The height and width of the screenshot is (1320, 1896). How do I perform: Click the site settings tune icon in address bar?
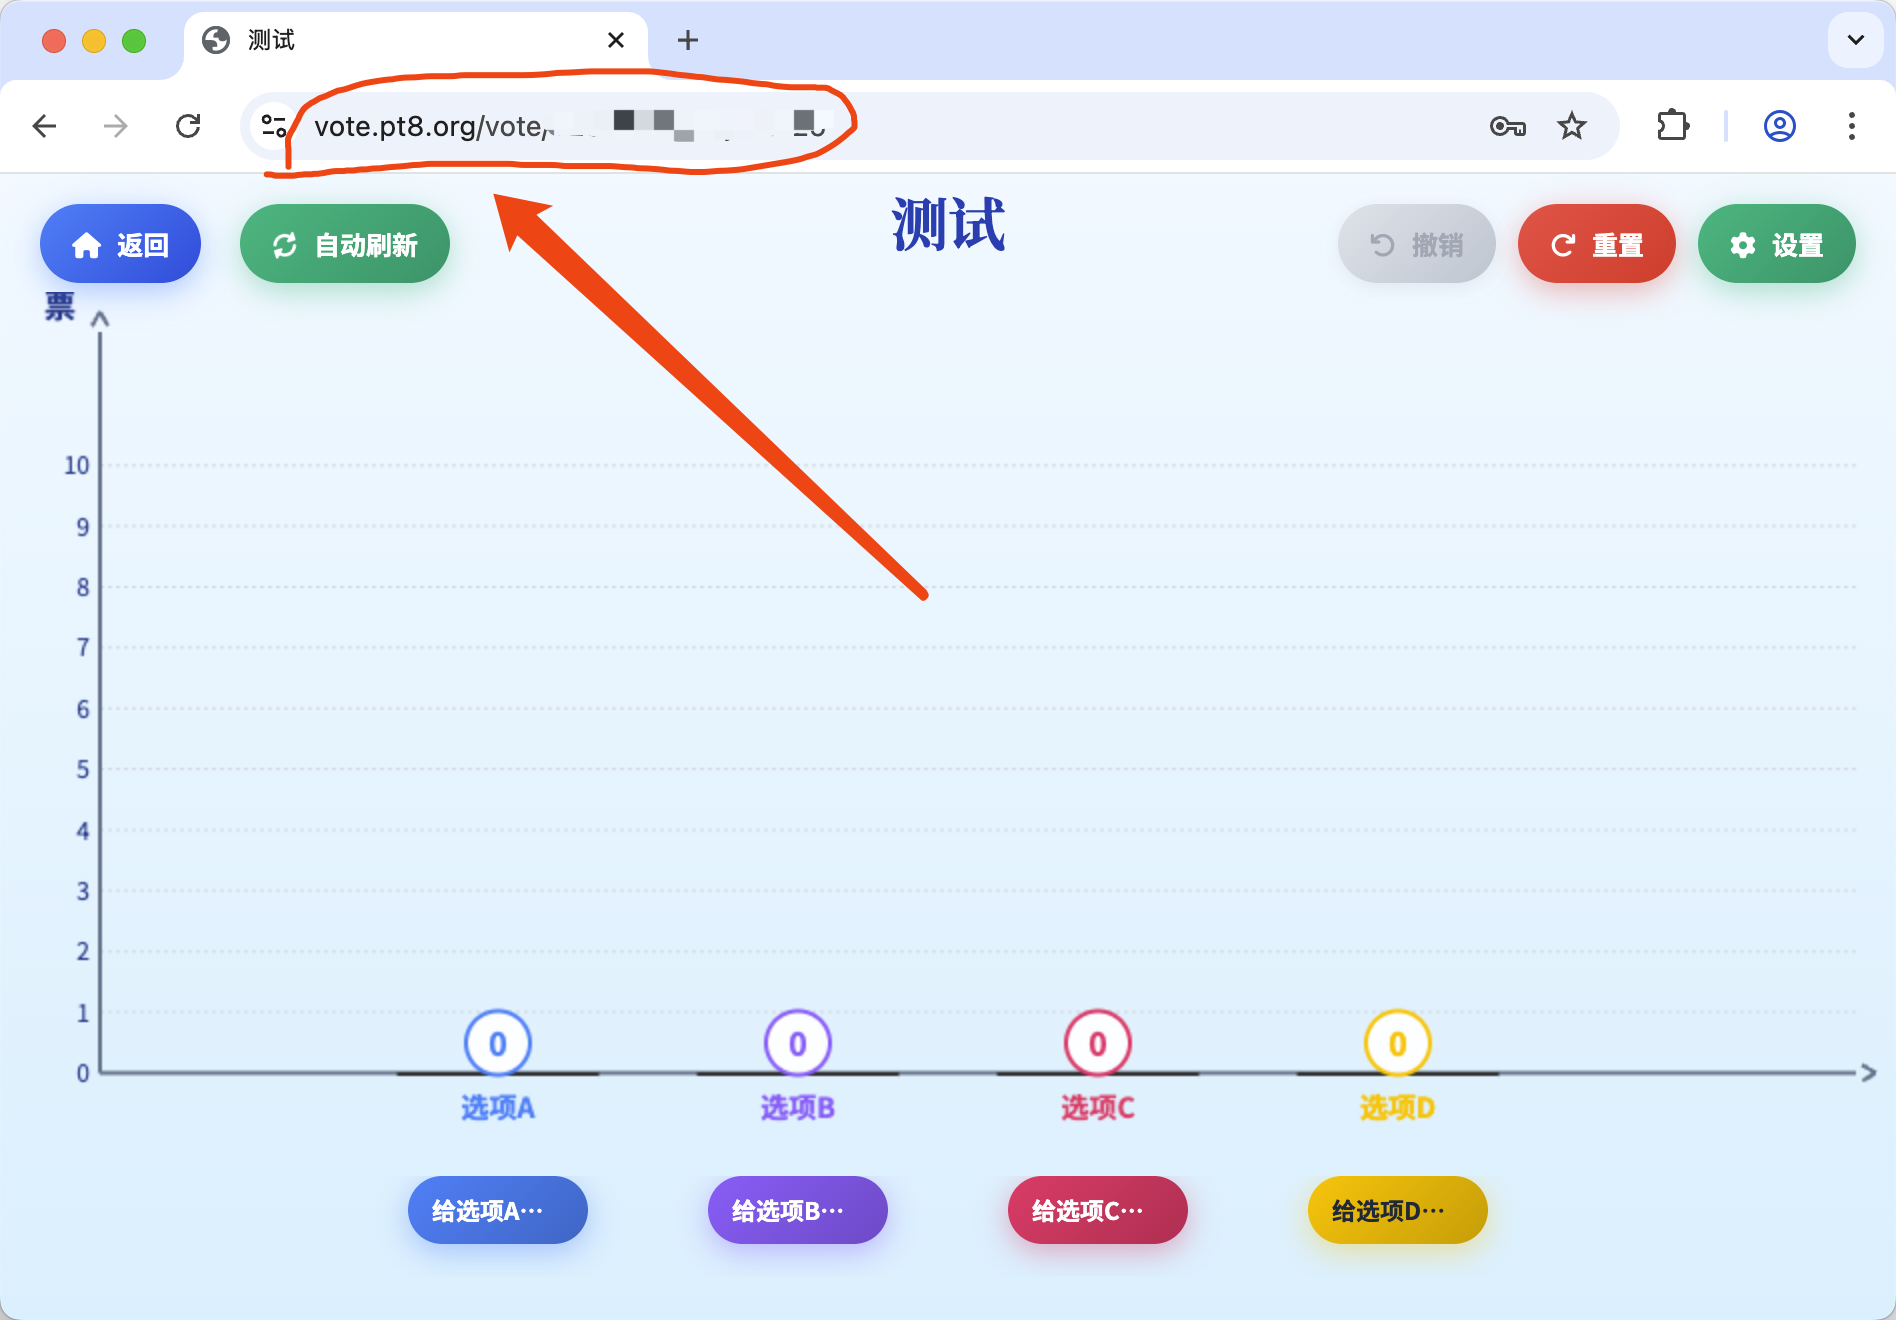(x=273, y=126)
